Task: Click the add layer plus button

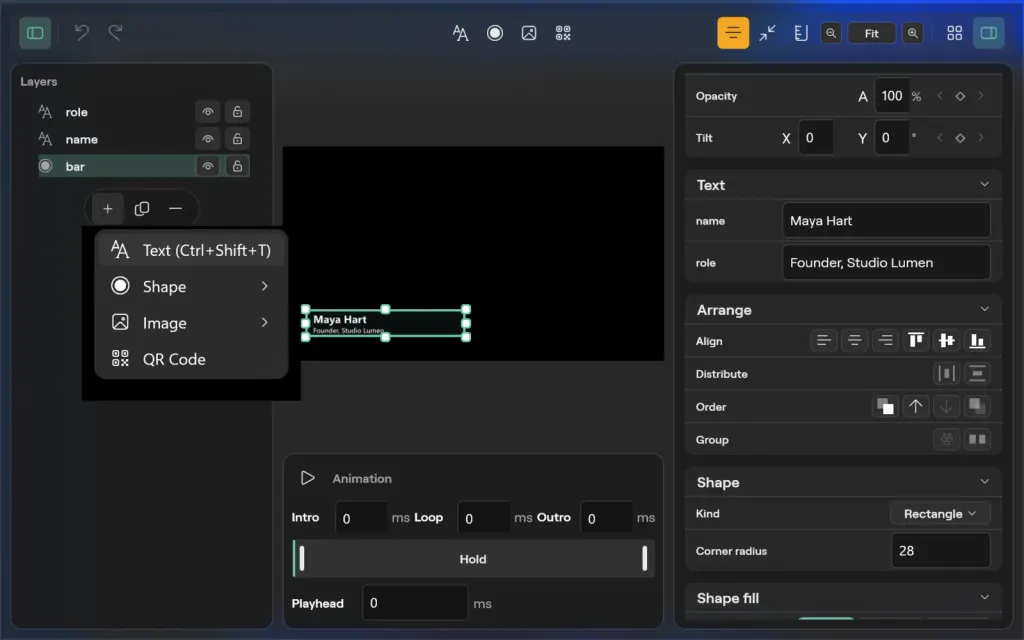Action: (x=108, y=209)
